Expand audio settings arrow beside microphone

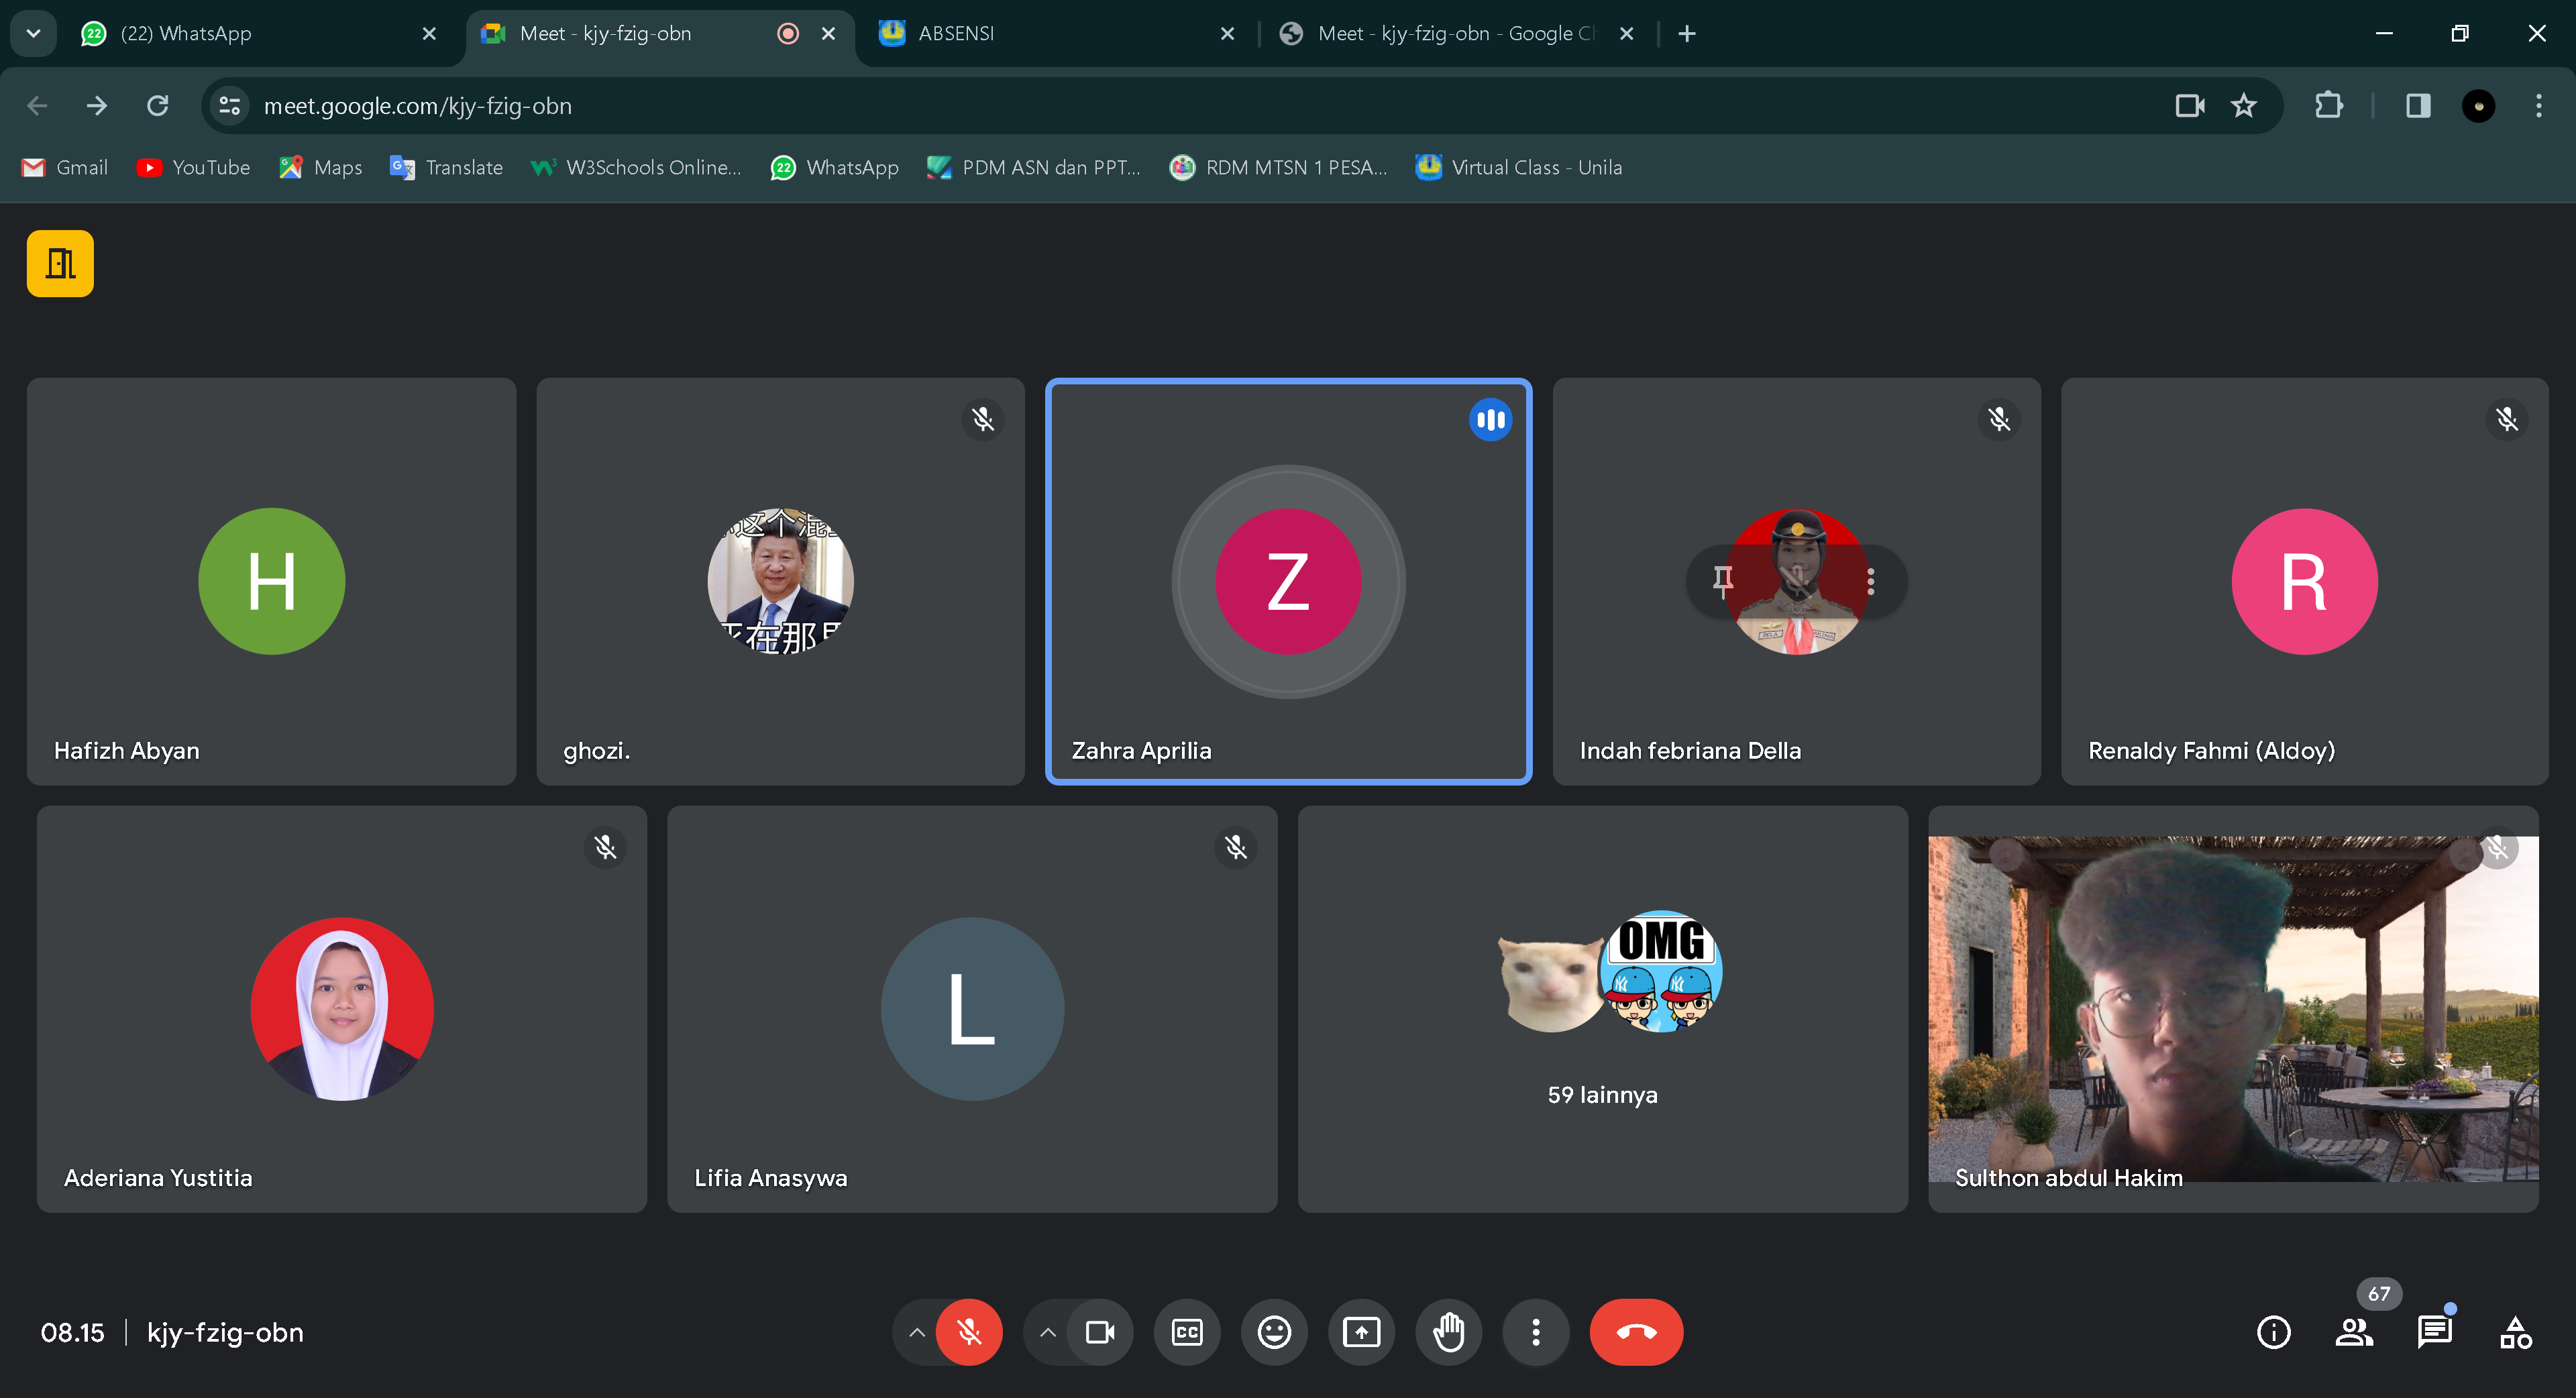(x=916, y=1332)
